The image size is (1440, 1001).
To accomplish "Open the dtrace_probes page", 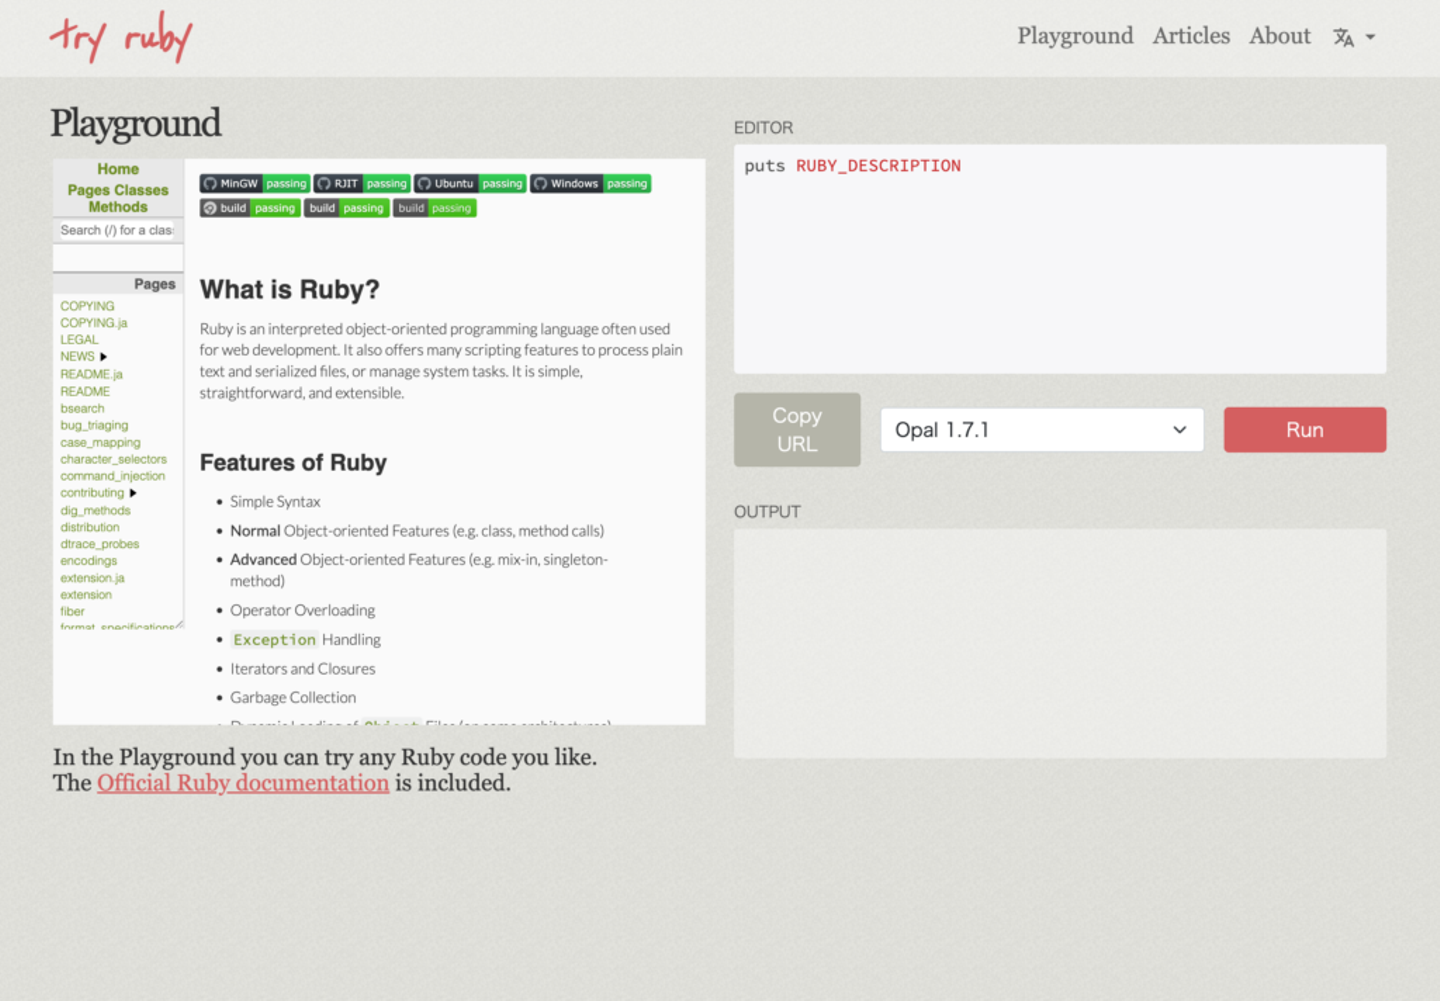I will [99, 544].
